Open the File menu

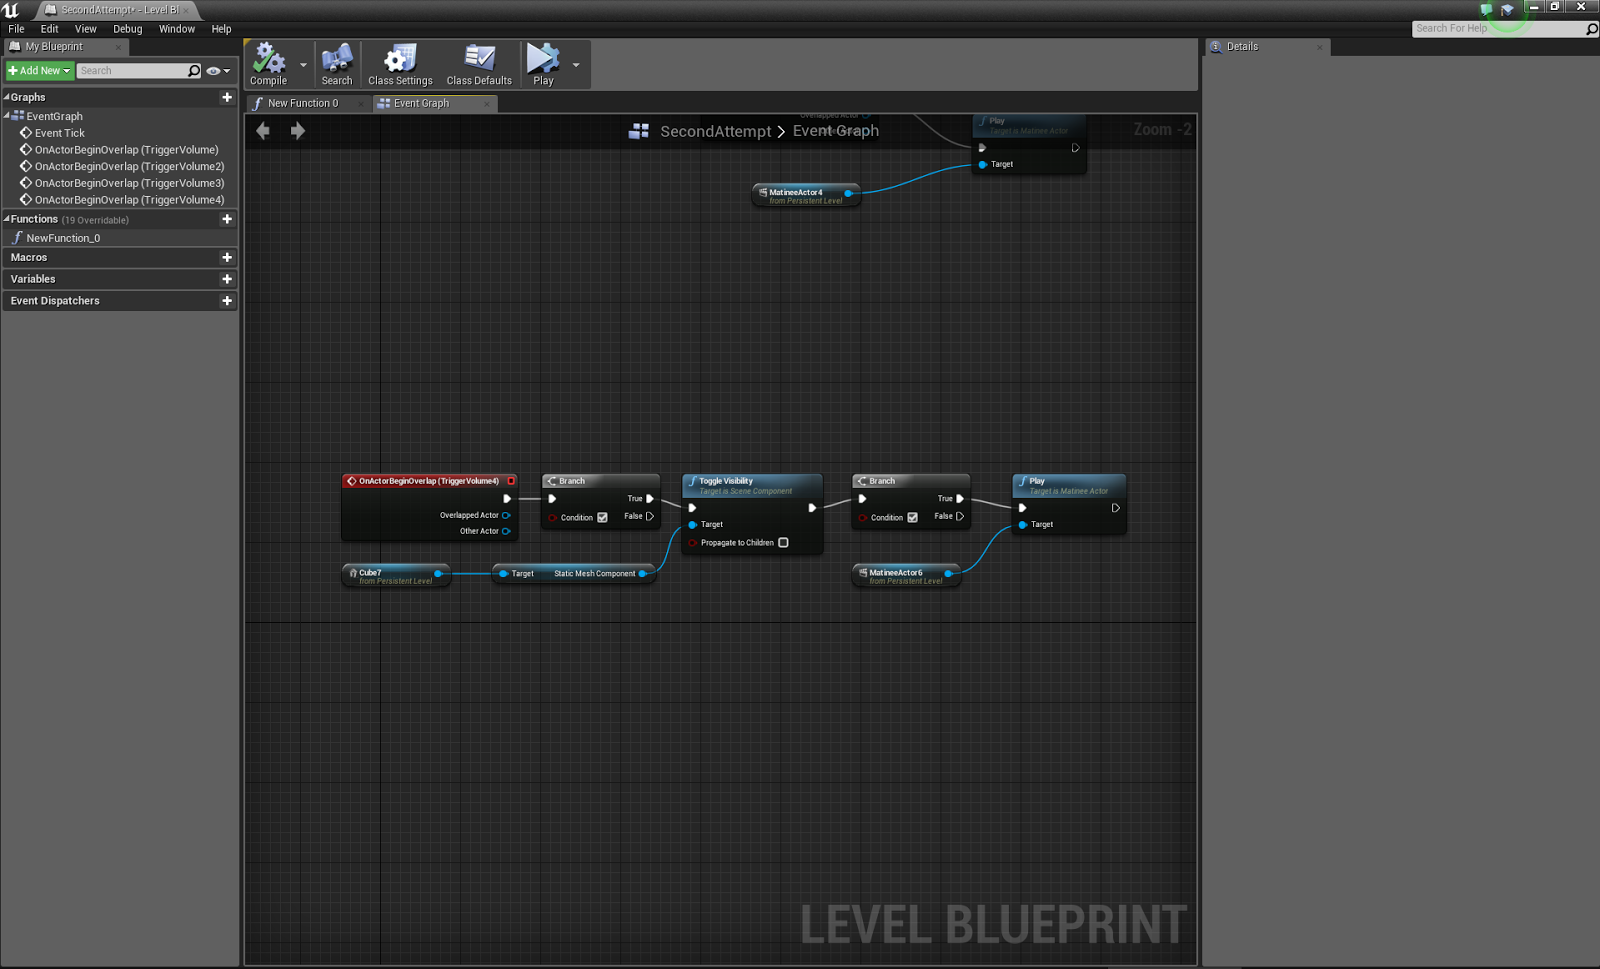pyautogui.click(x=16, y=29)
